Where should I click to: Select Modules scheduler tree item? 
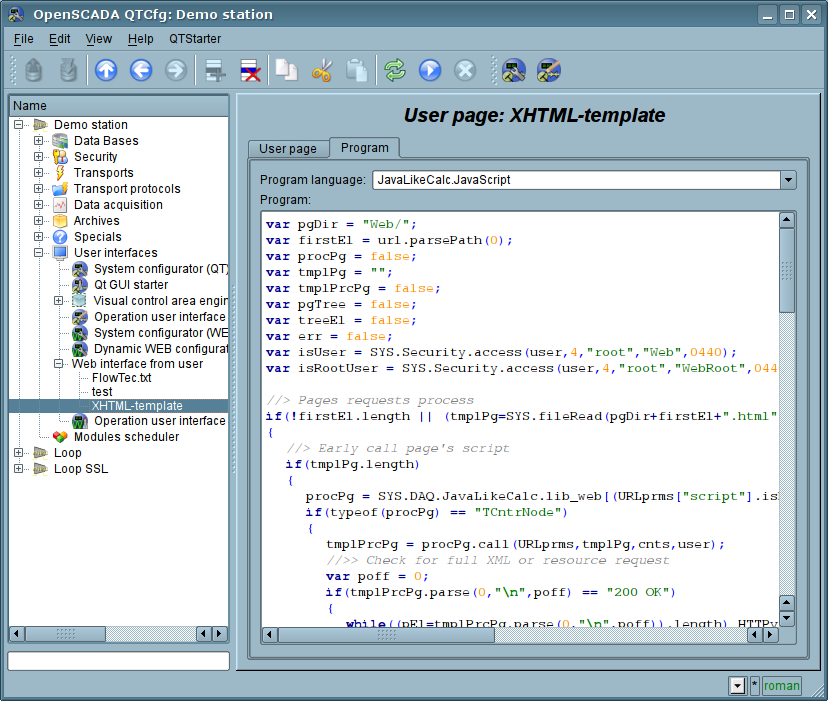[126, 437]
